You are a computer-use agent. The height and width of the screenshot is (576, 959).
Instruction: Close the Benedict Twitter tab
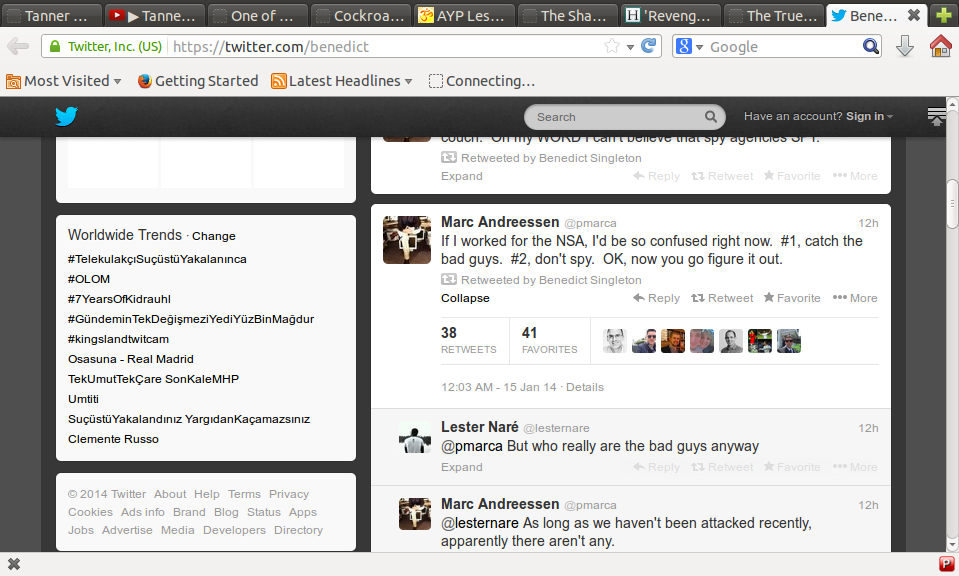914,15
